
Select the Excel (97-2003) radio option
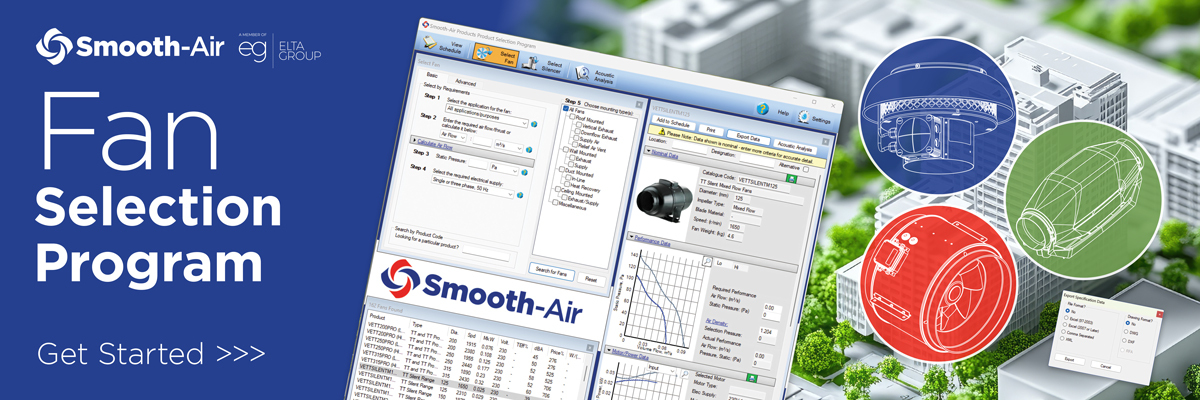[1066, 317]
